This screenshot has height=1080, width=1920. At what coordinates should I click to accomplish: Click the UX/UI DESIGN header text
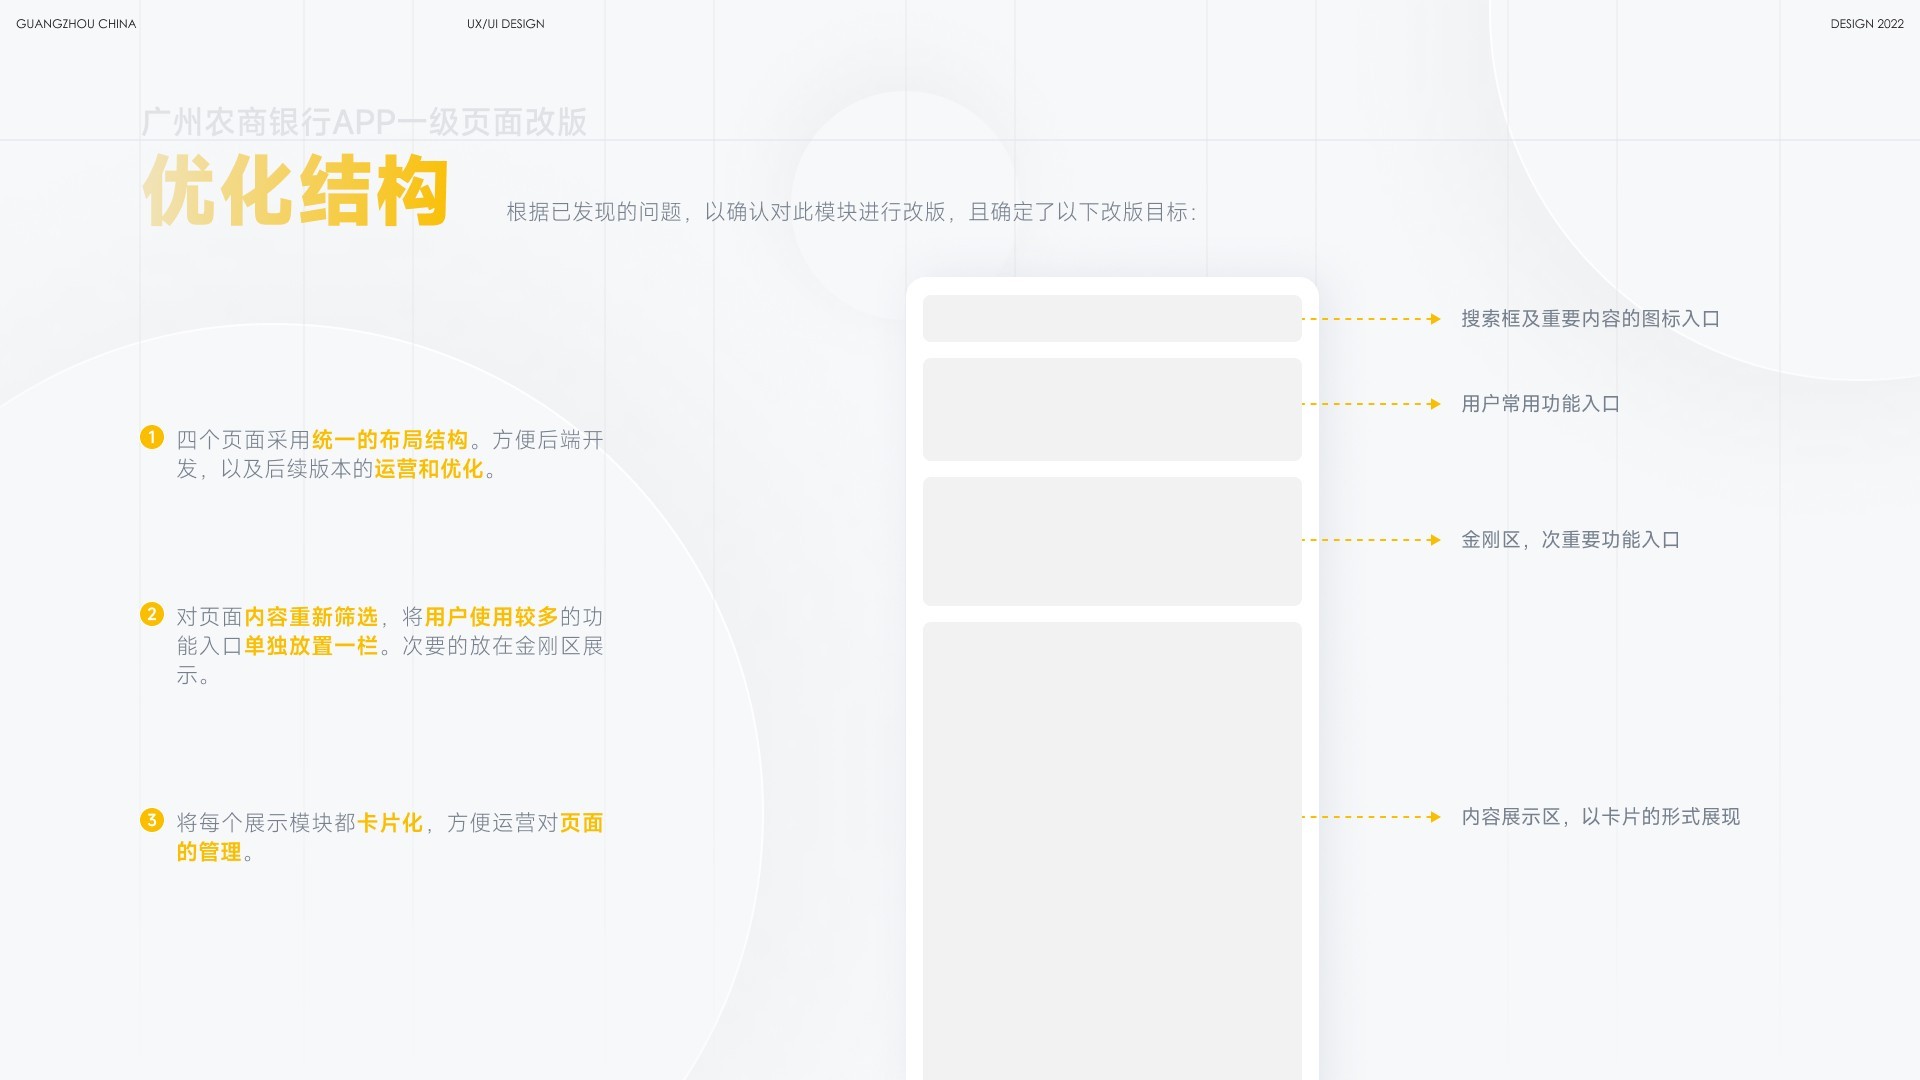click(505, 24)
